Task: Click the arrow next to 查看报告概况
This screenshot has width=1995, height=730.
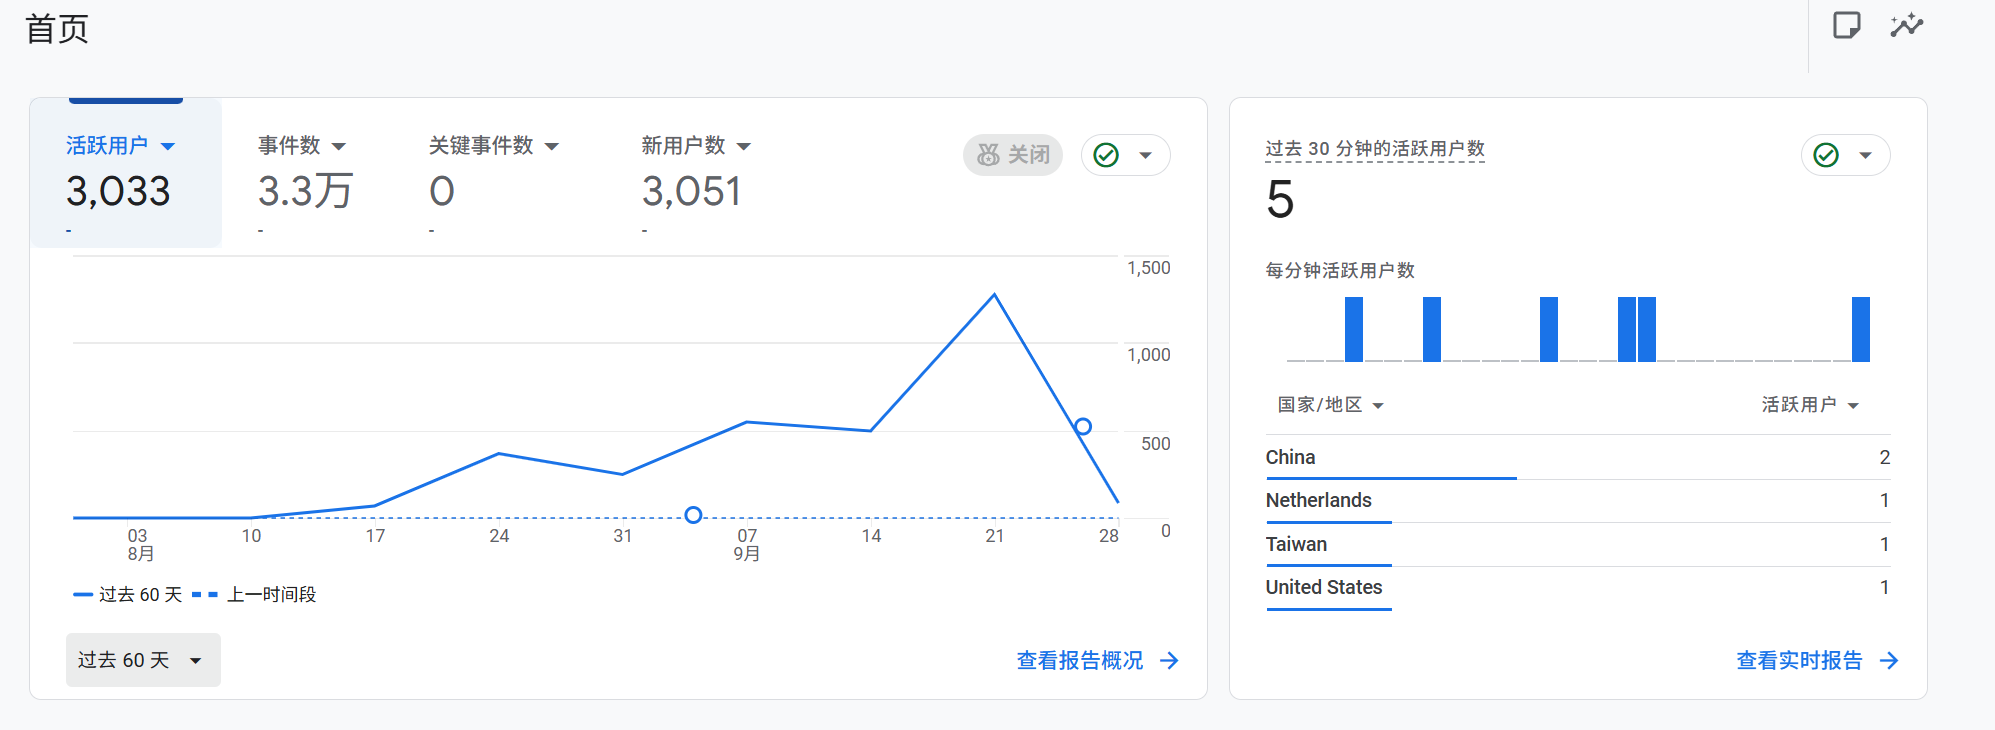Action: pyautogui.click(x=1169, y=661)
